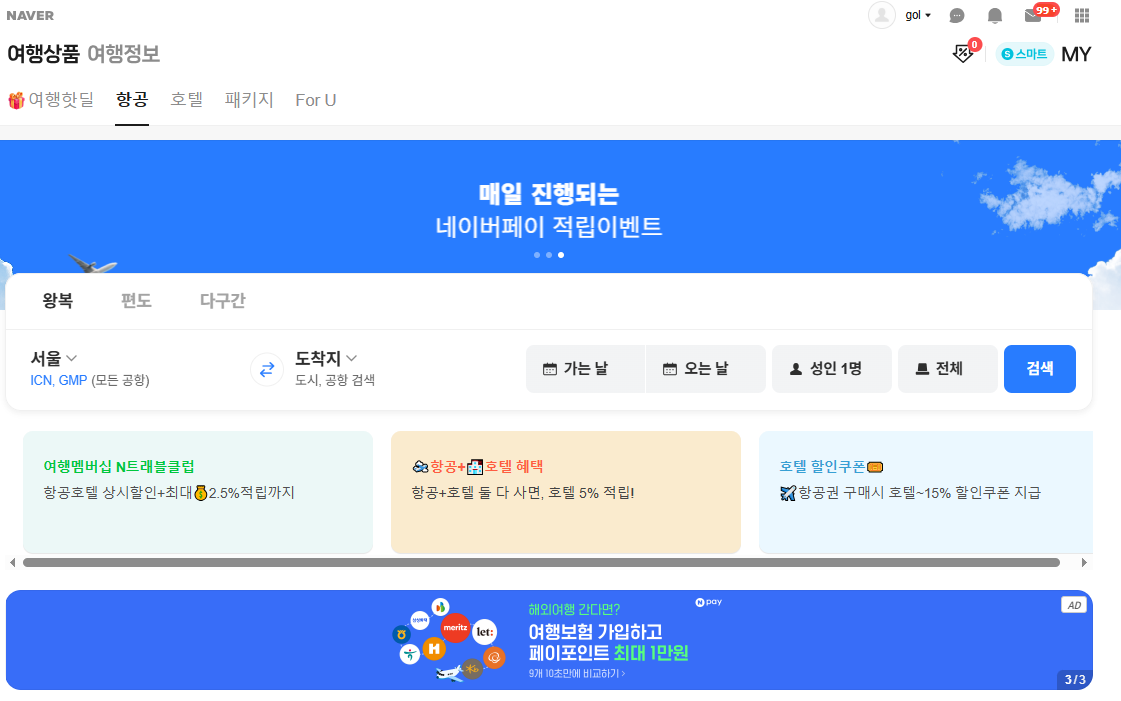Click the AD label on banner

[1074, 605]
